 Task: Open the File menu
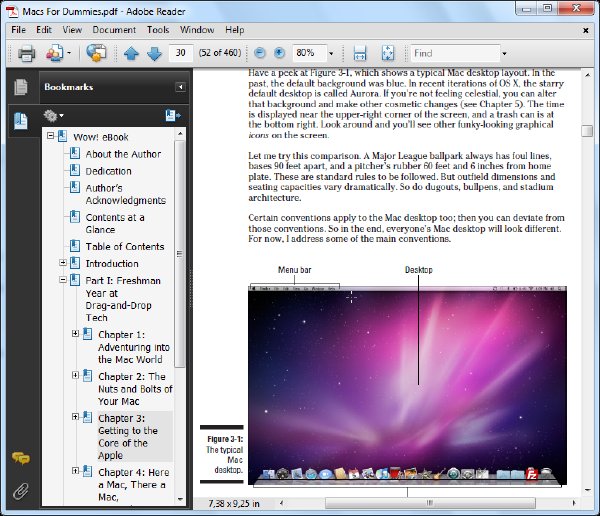(x=18, y=30)
